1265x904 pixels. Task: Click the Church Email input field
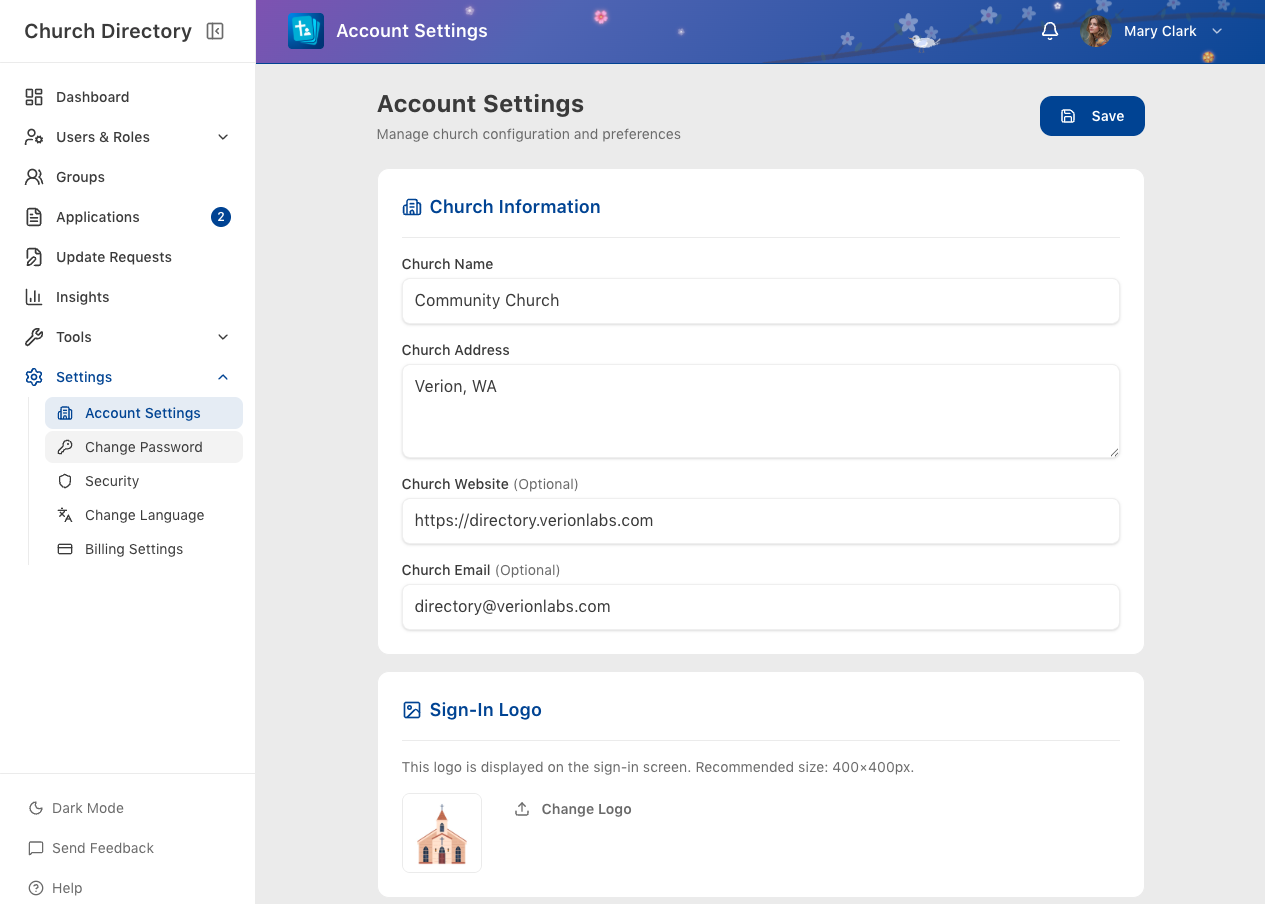760,607
